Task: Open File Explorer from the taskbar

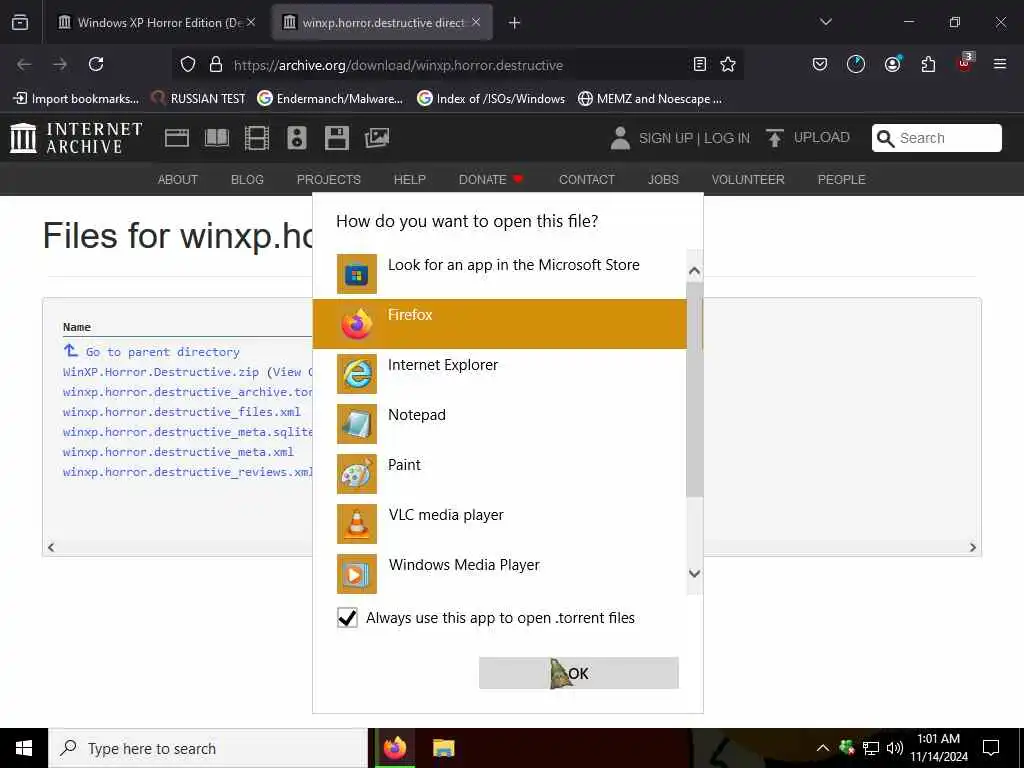Action: click(443, 748)
